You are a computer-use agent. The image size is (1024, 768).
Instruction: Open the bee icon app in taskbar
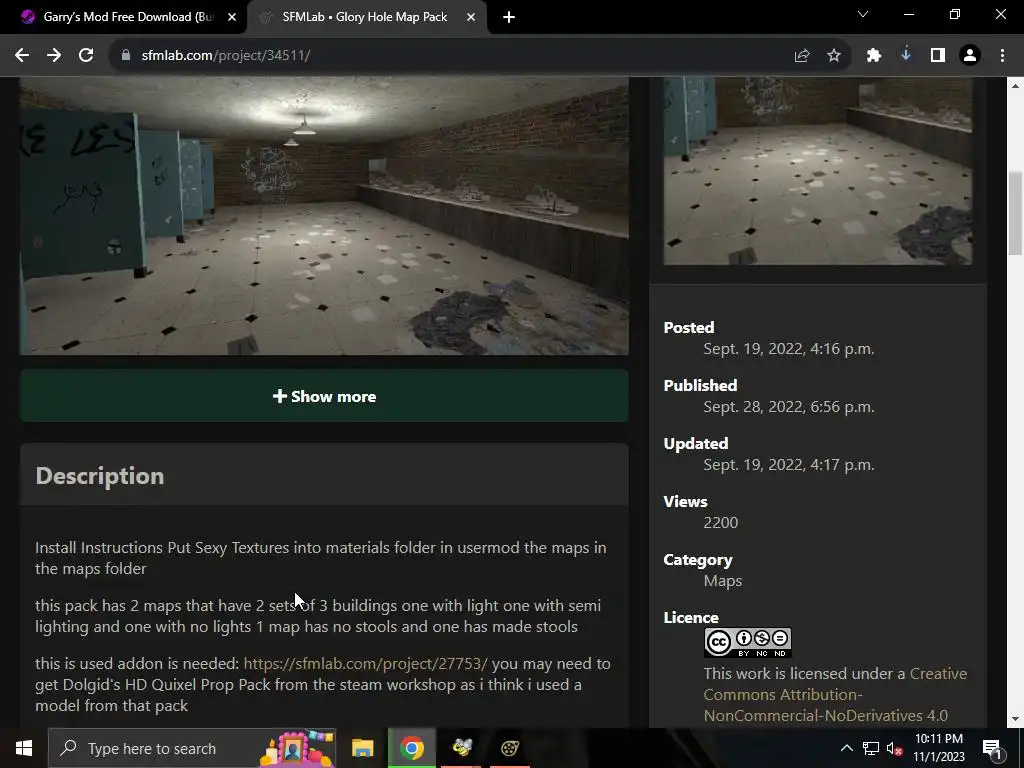coord(462,748)
